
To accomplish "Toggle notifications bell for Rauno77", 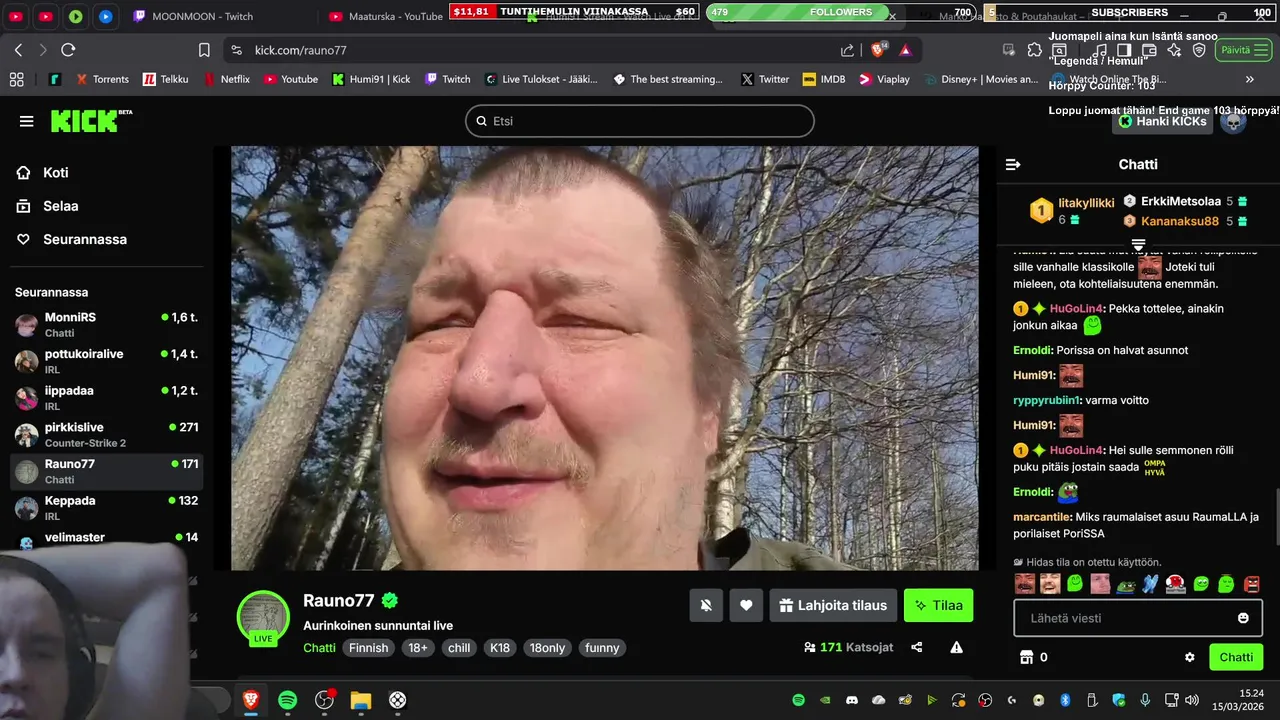I will click(x=706, y=605).
